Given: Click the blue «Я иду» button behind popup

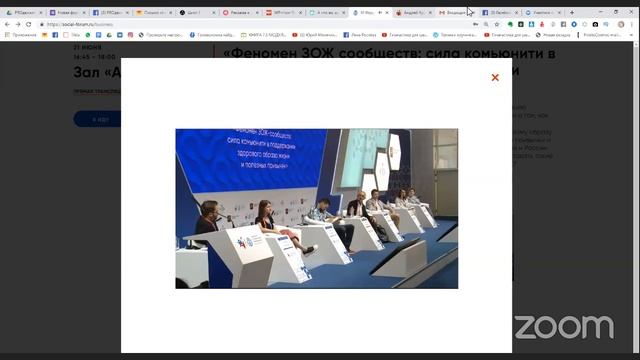Looking at the screenshot, I should (98, 119).
